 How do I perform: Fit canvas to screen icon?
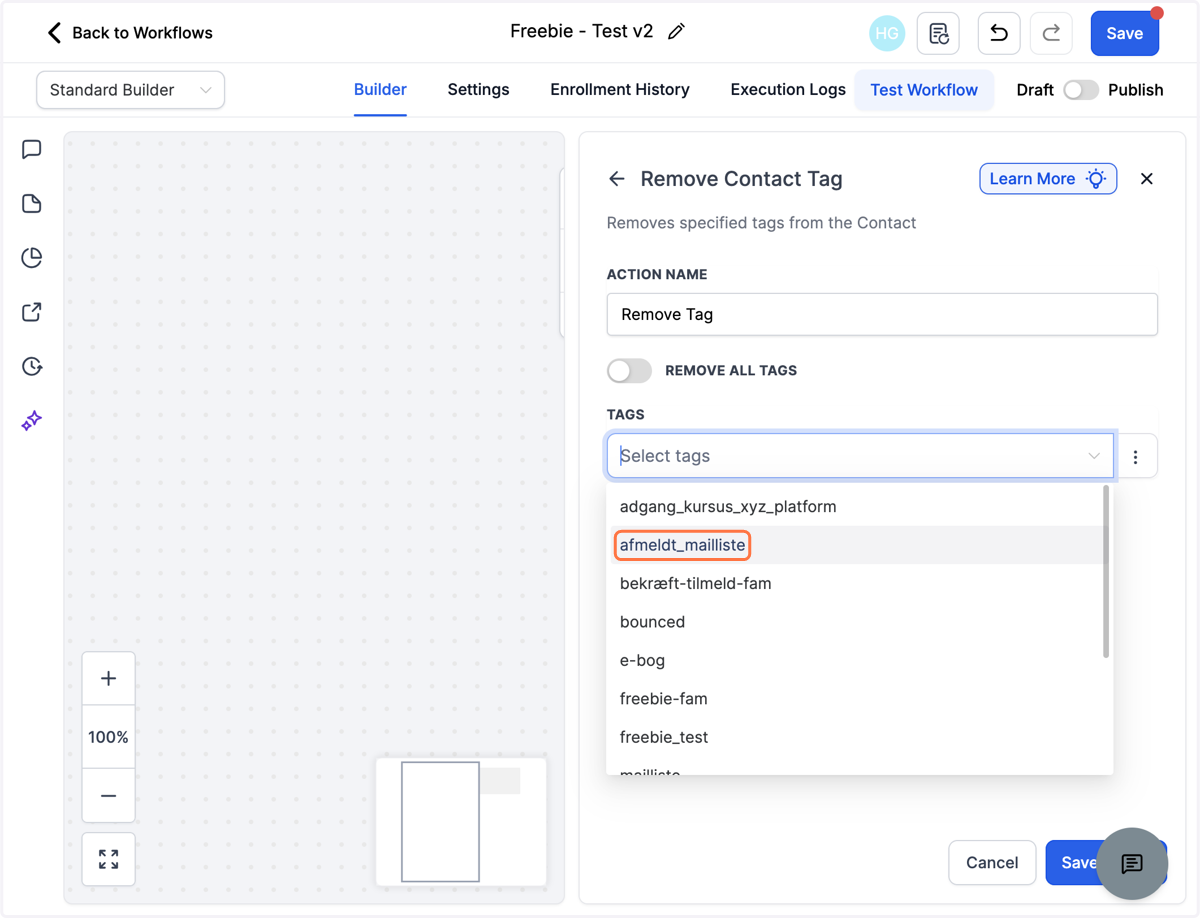[108, 859]
